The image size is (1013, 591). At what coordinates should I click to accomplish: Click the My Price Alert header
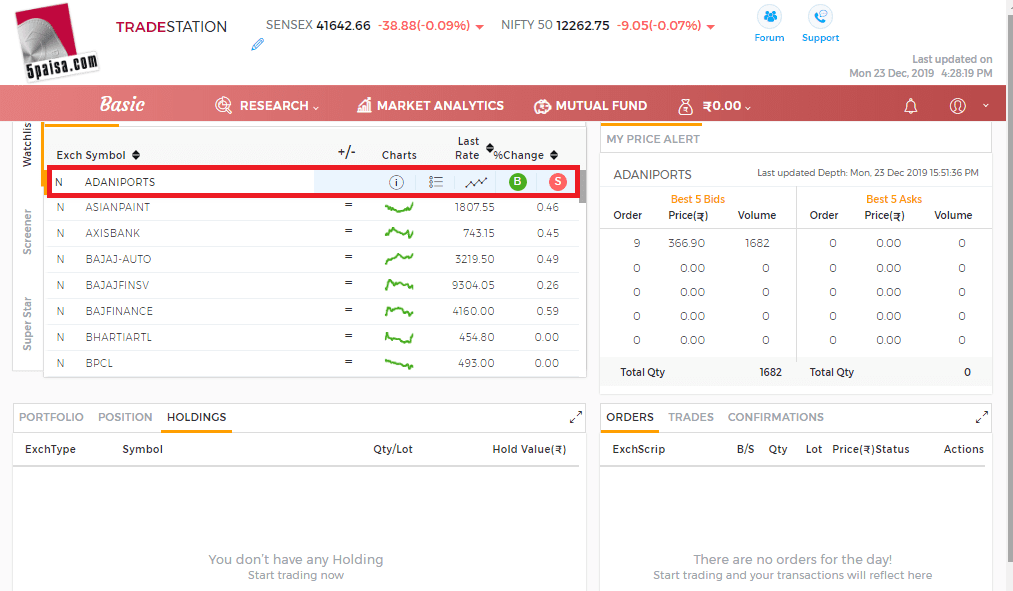(653, 139)
